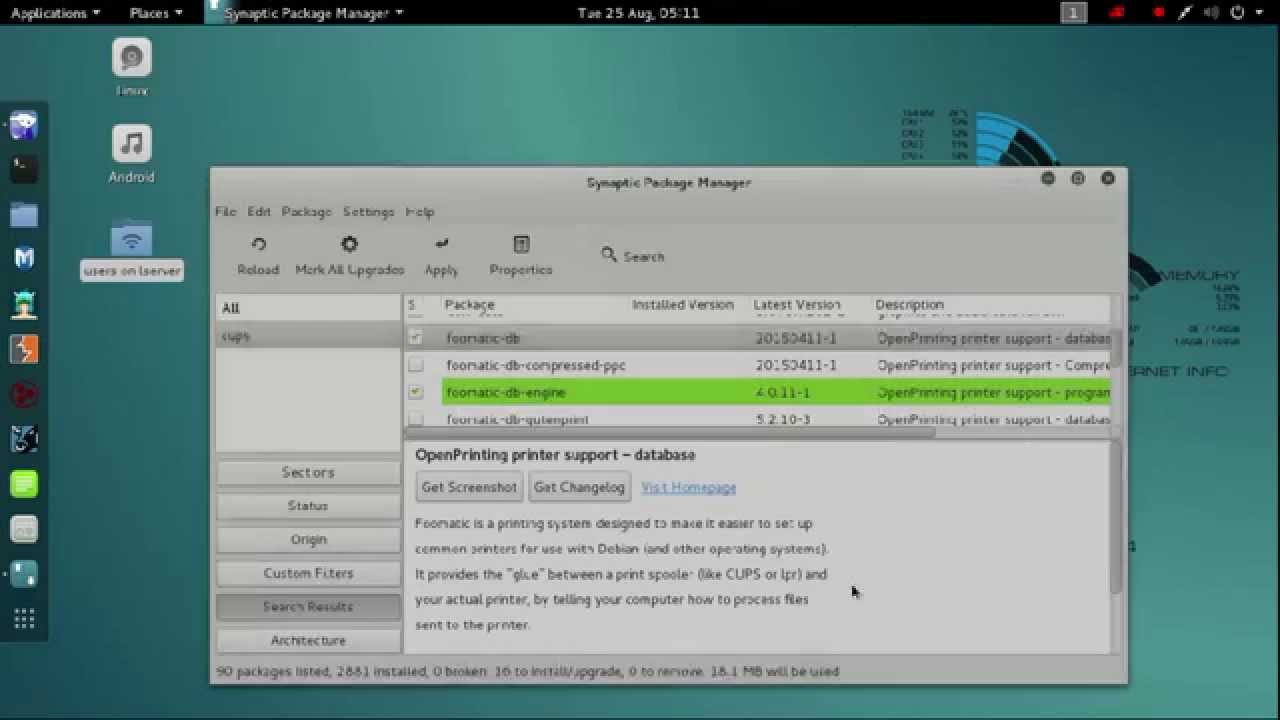Select the All entry in filter list
Screen dimensions: 1280x720
click(308, 308)
